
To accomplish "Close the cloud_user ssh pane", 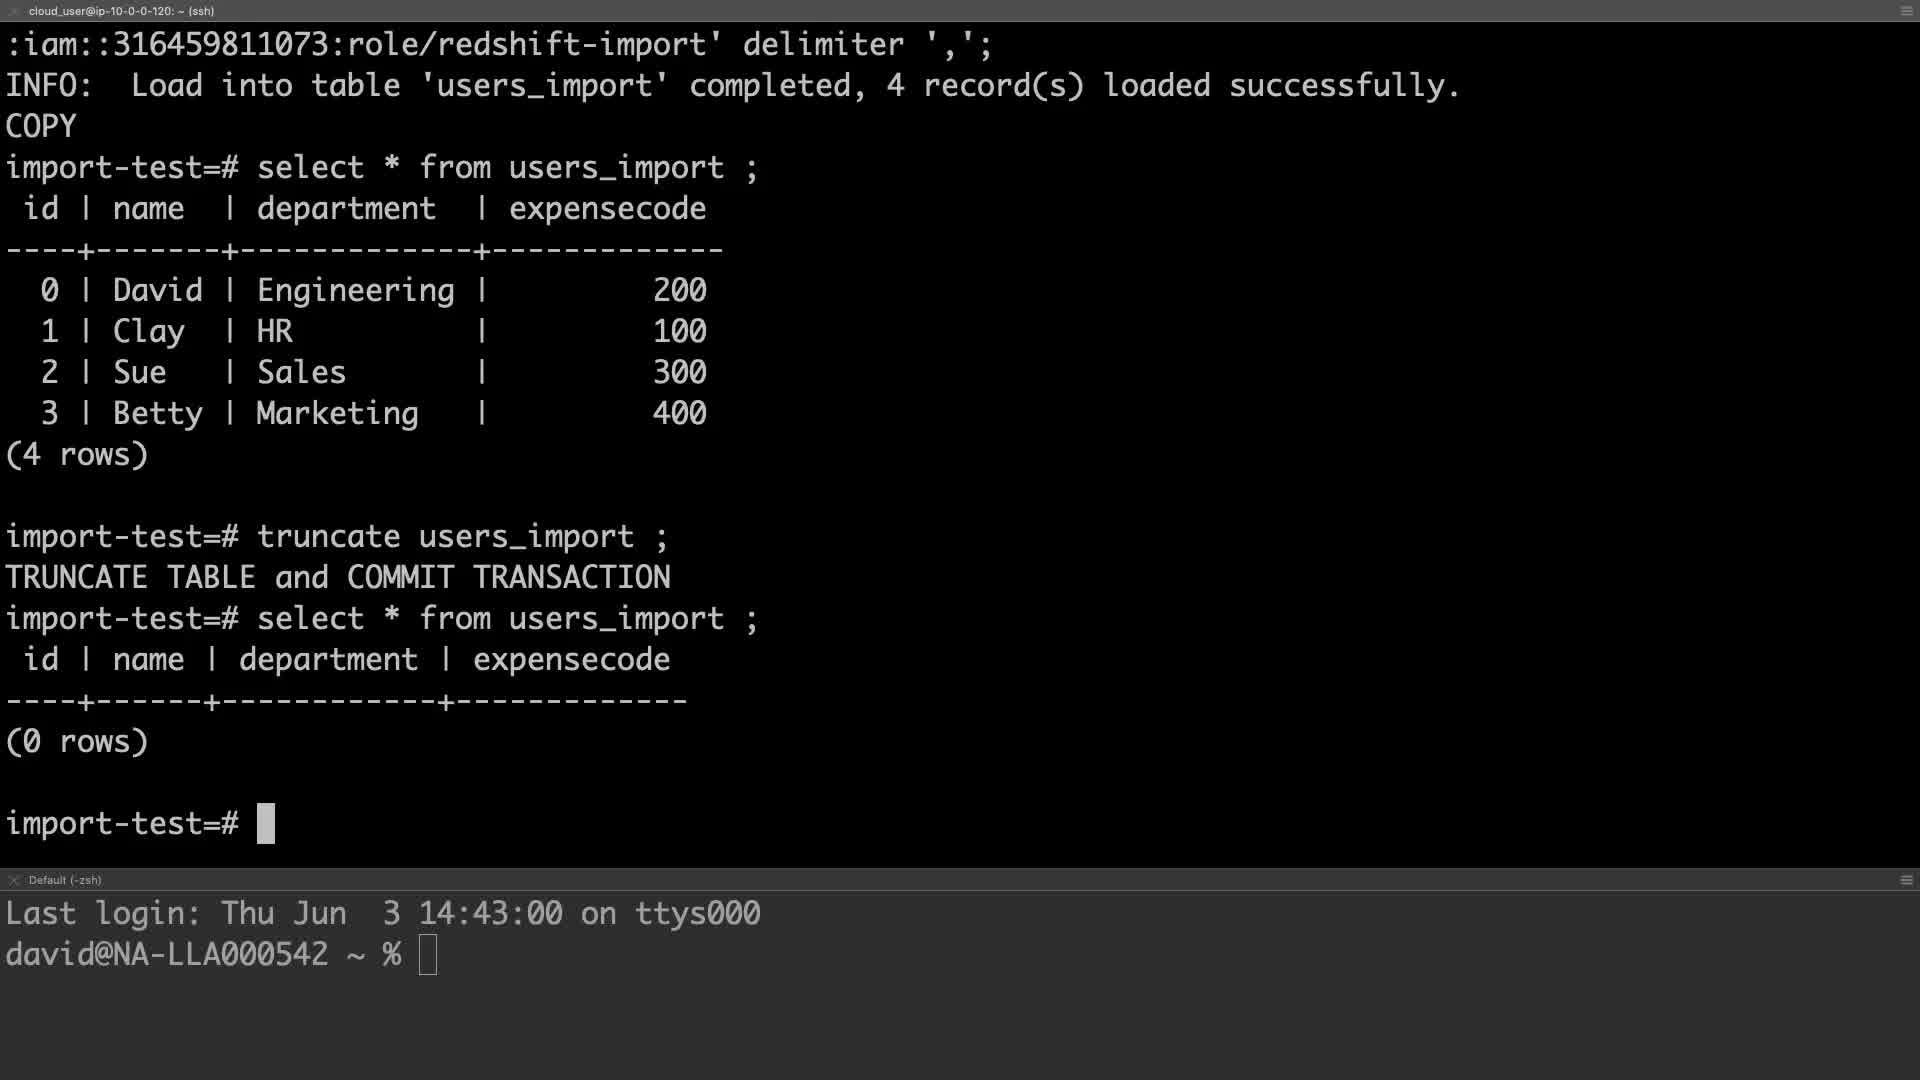I will point(14,11).
